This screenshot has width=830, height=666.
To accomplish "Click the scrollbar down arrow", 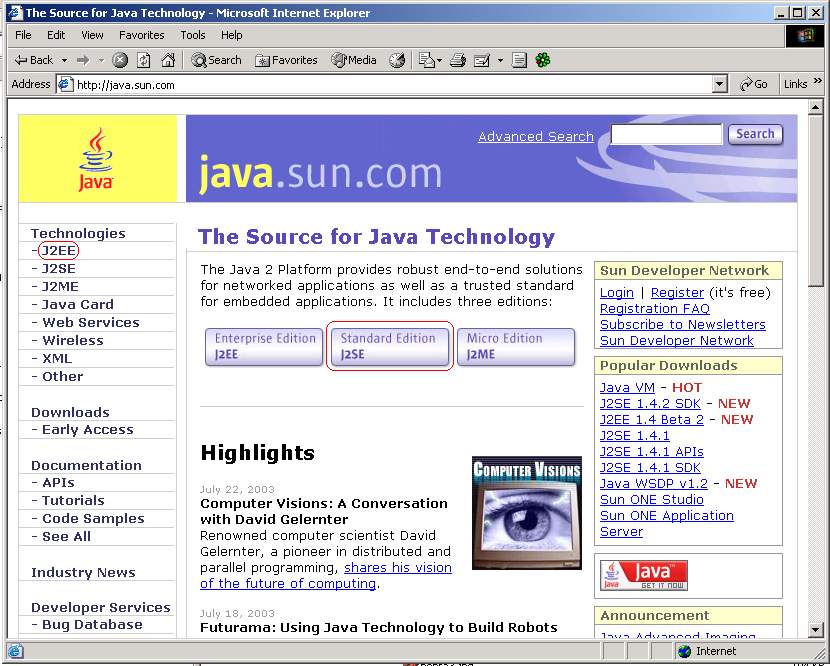I will click(x=816, y=630).
